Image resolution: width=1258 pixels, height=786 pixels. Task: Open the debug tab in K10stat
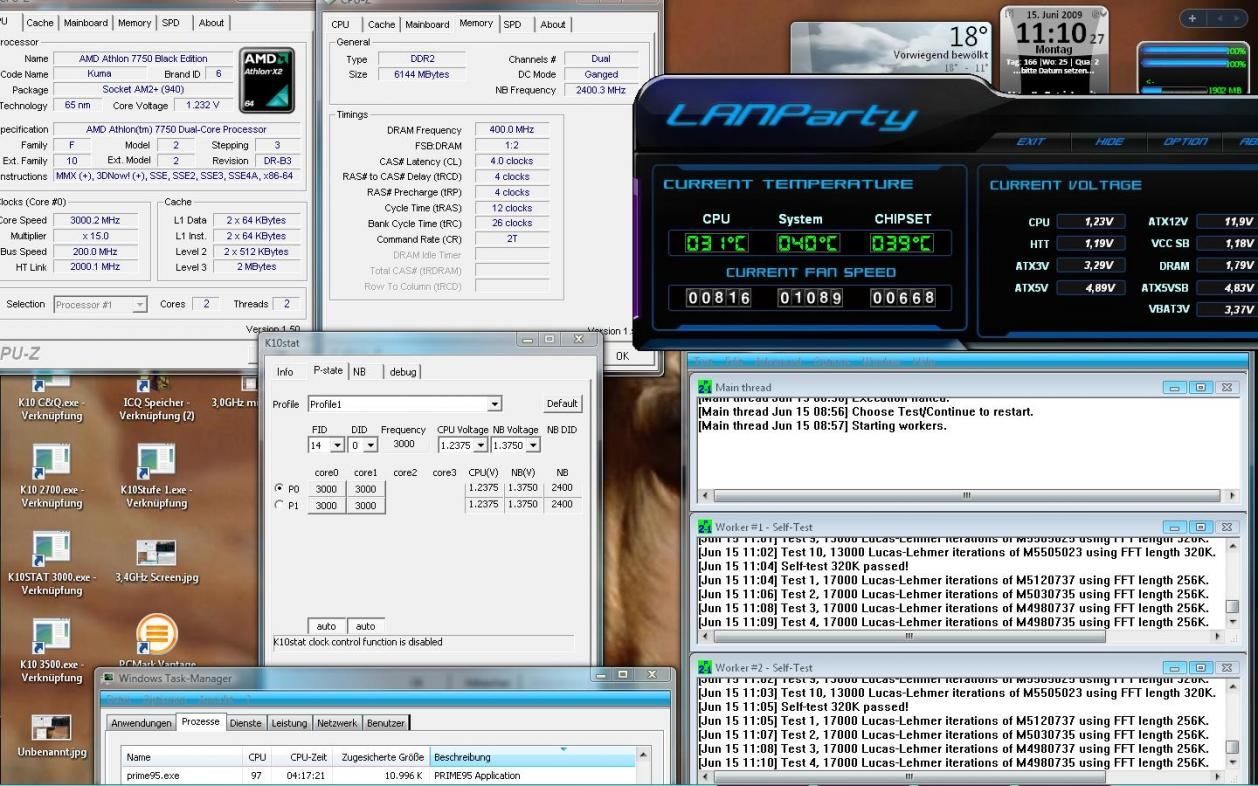tap(403, 371)
